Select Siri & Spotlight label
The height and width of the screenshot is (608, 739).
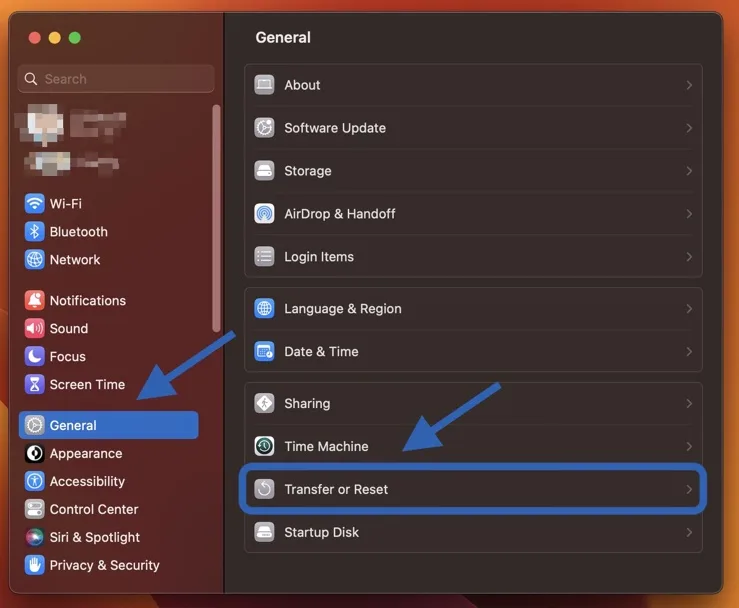[x=95, y=537]
